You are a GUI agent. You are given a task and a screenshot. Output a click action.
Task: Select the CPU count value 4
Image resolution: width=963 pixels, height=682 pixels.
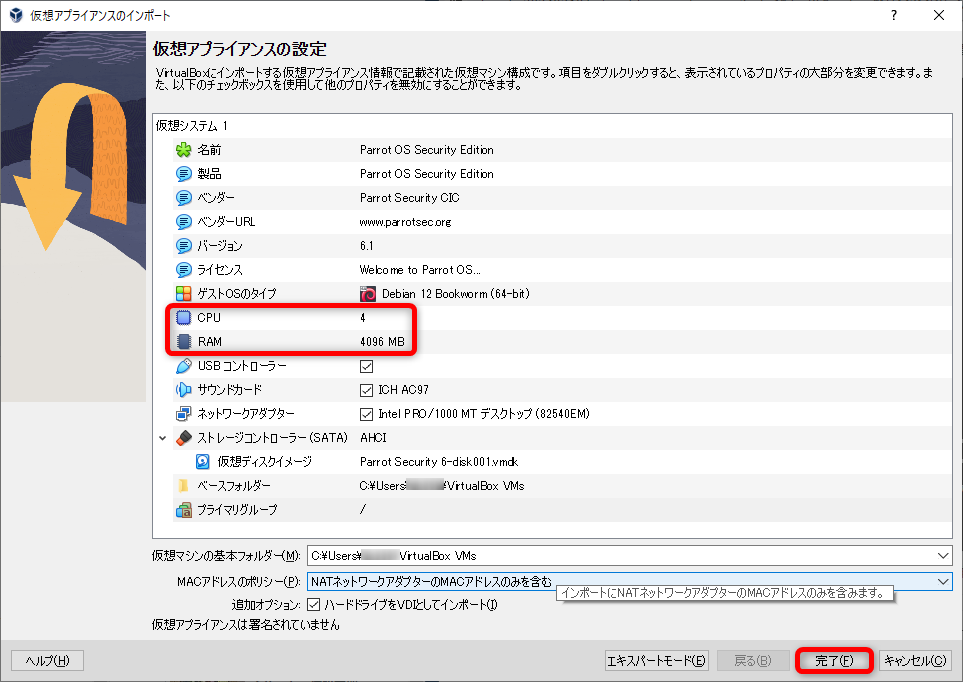pos(363,318)
